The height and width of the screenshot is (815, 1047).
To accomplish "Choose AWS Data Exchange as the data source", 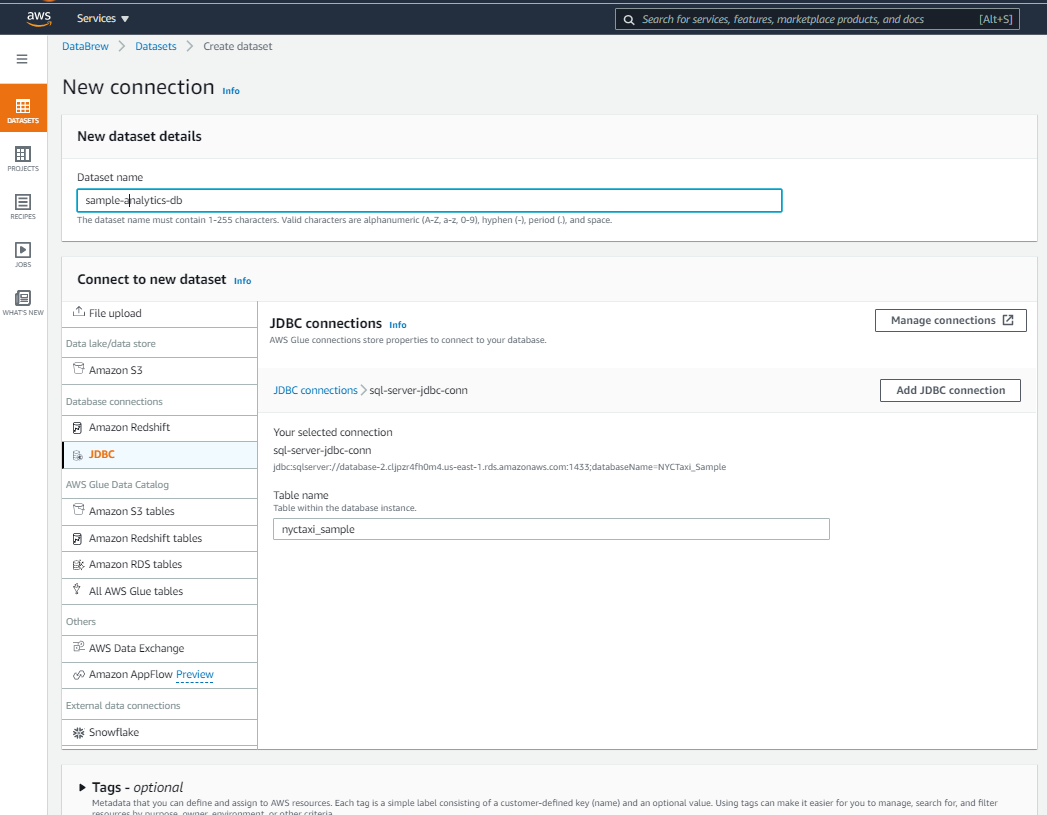I will tap(80, 648).
